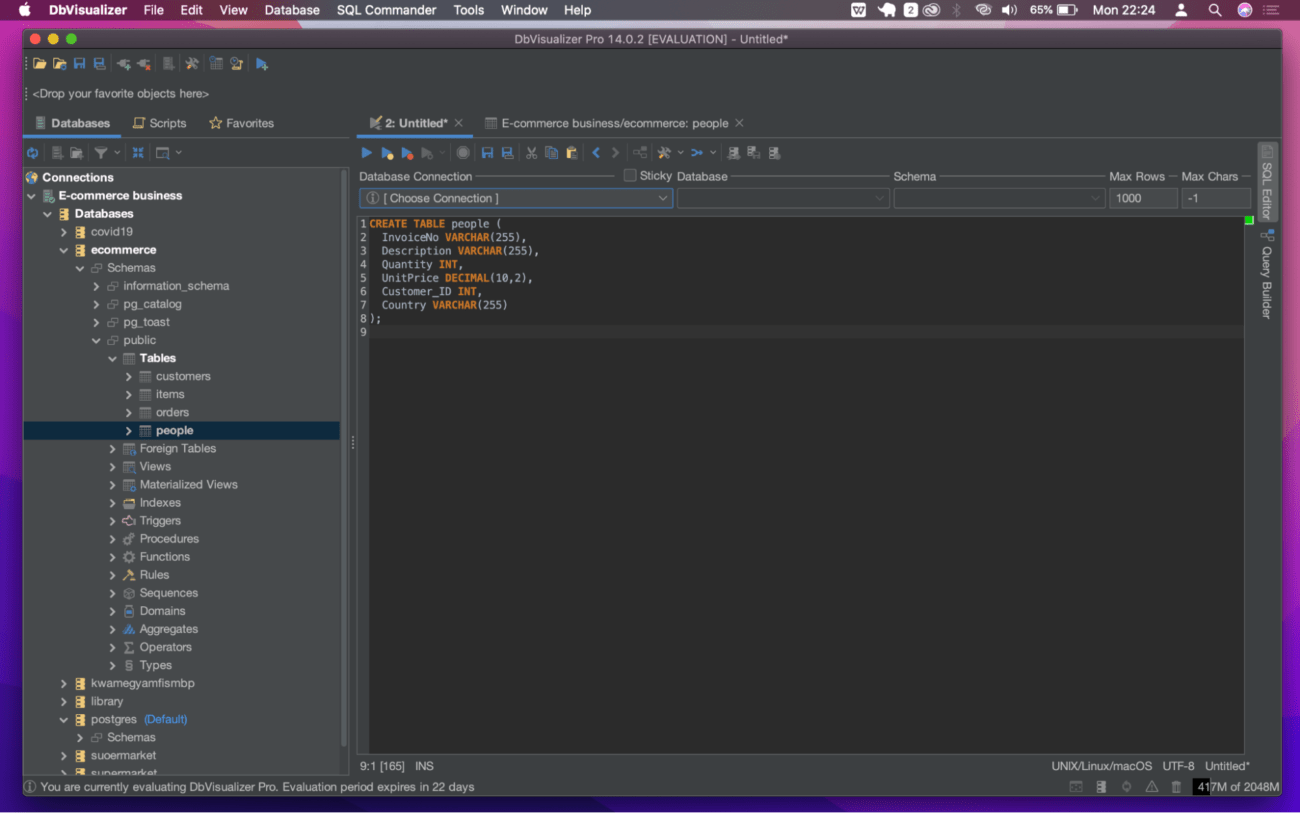Select the people table in the tree
This screenshot has height=813, width=1300.
[175, 430]
